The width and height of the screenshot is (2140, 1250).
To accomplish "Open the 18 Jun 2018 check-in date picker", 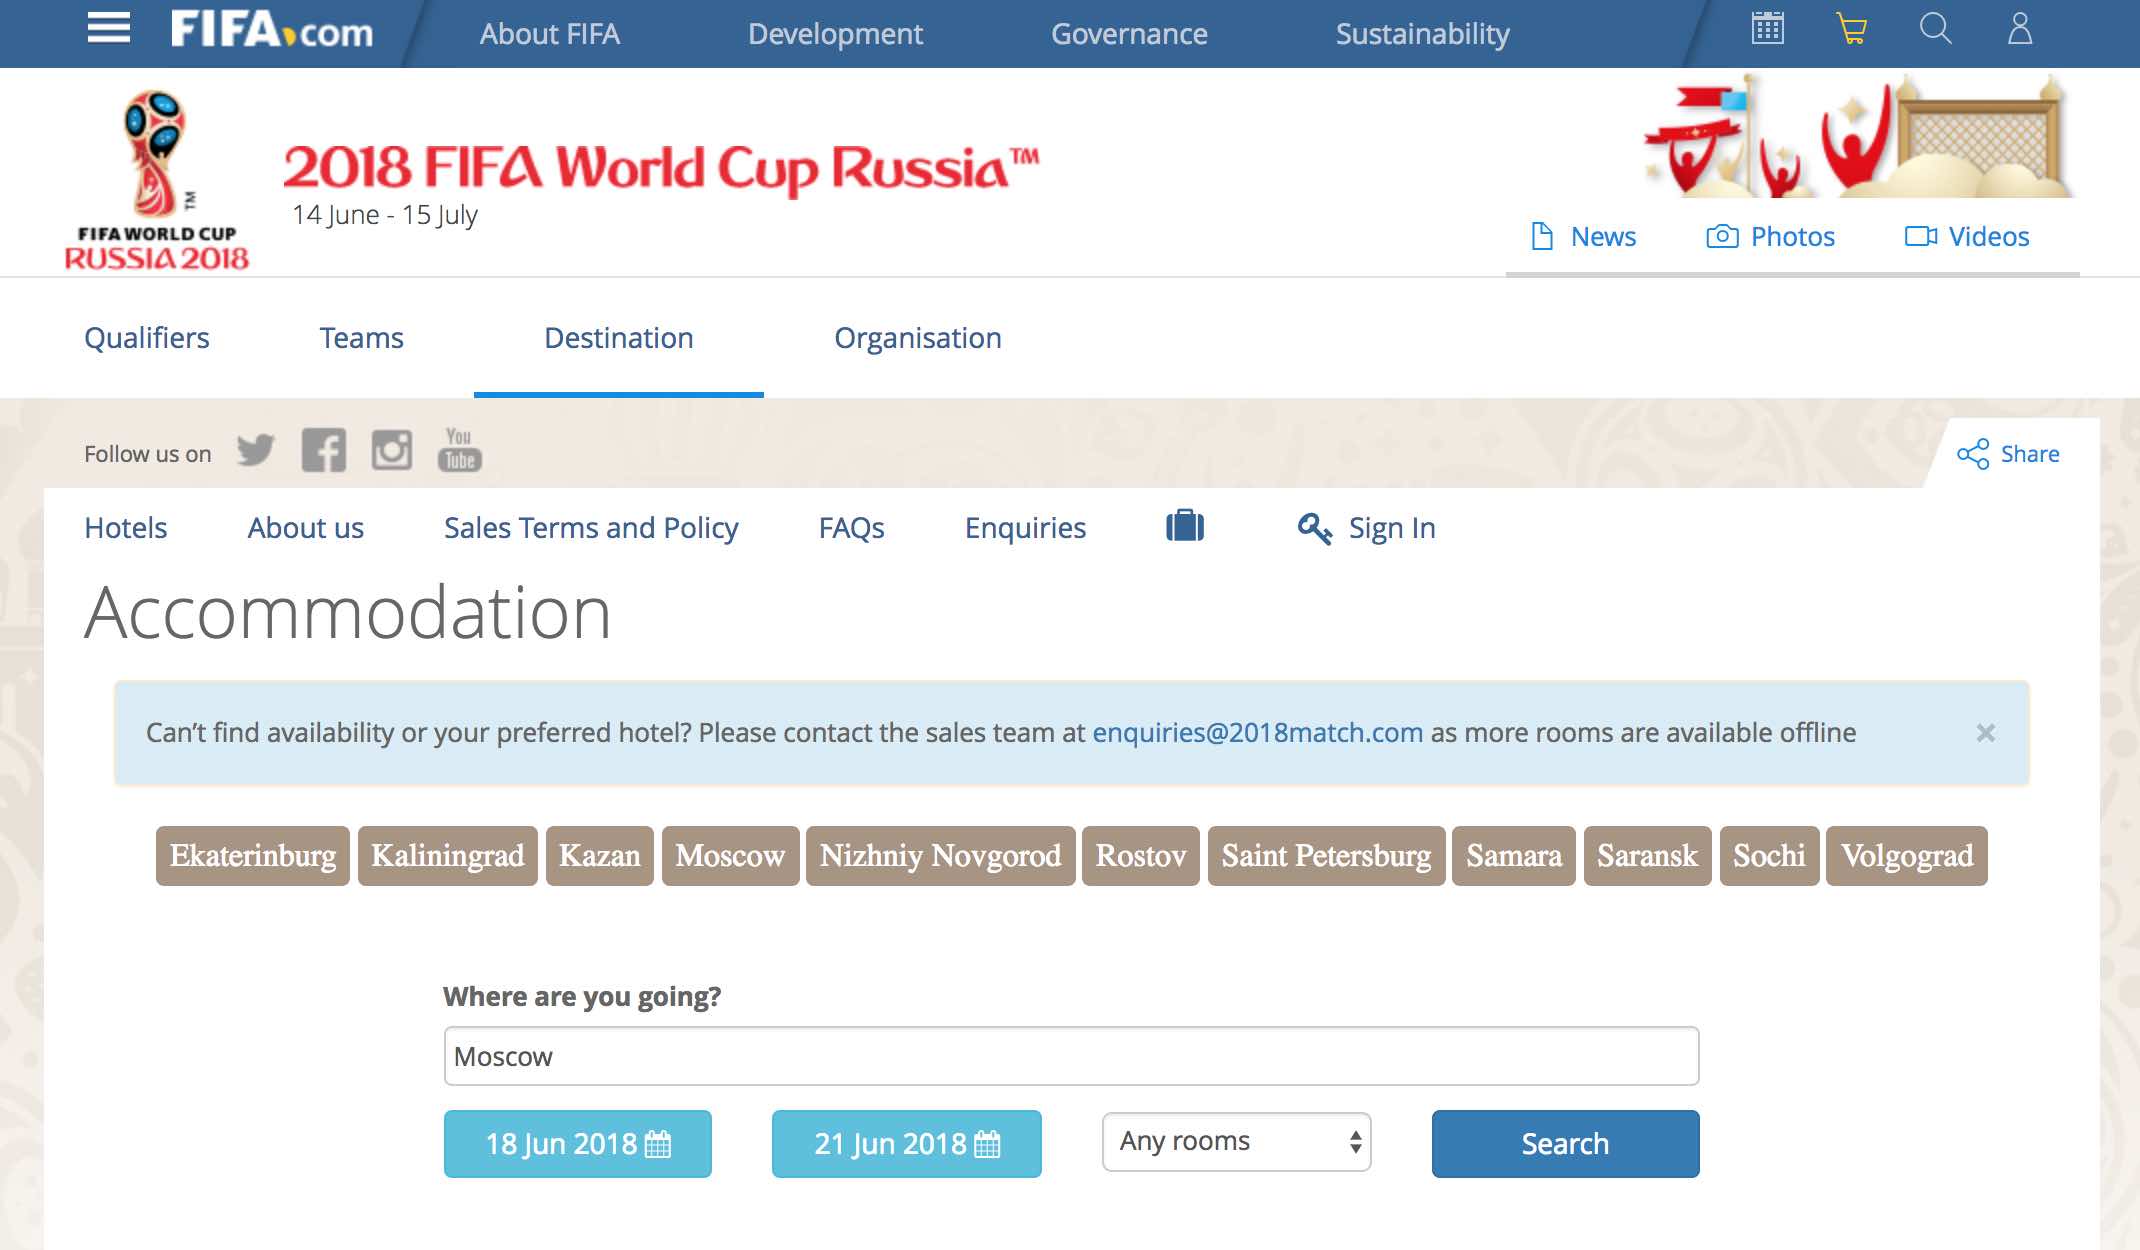I will (x=578, y=1144).
